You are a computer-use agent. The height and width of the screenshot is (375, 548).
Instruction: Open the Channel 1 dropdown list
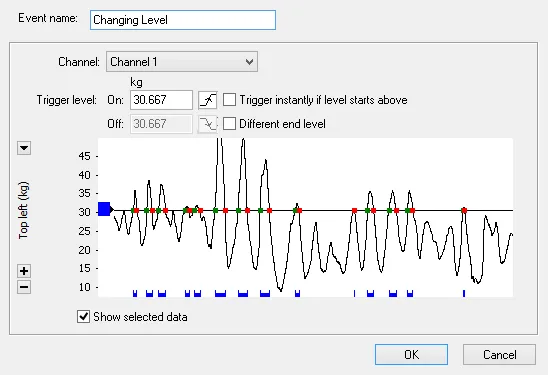coord(182,62)
